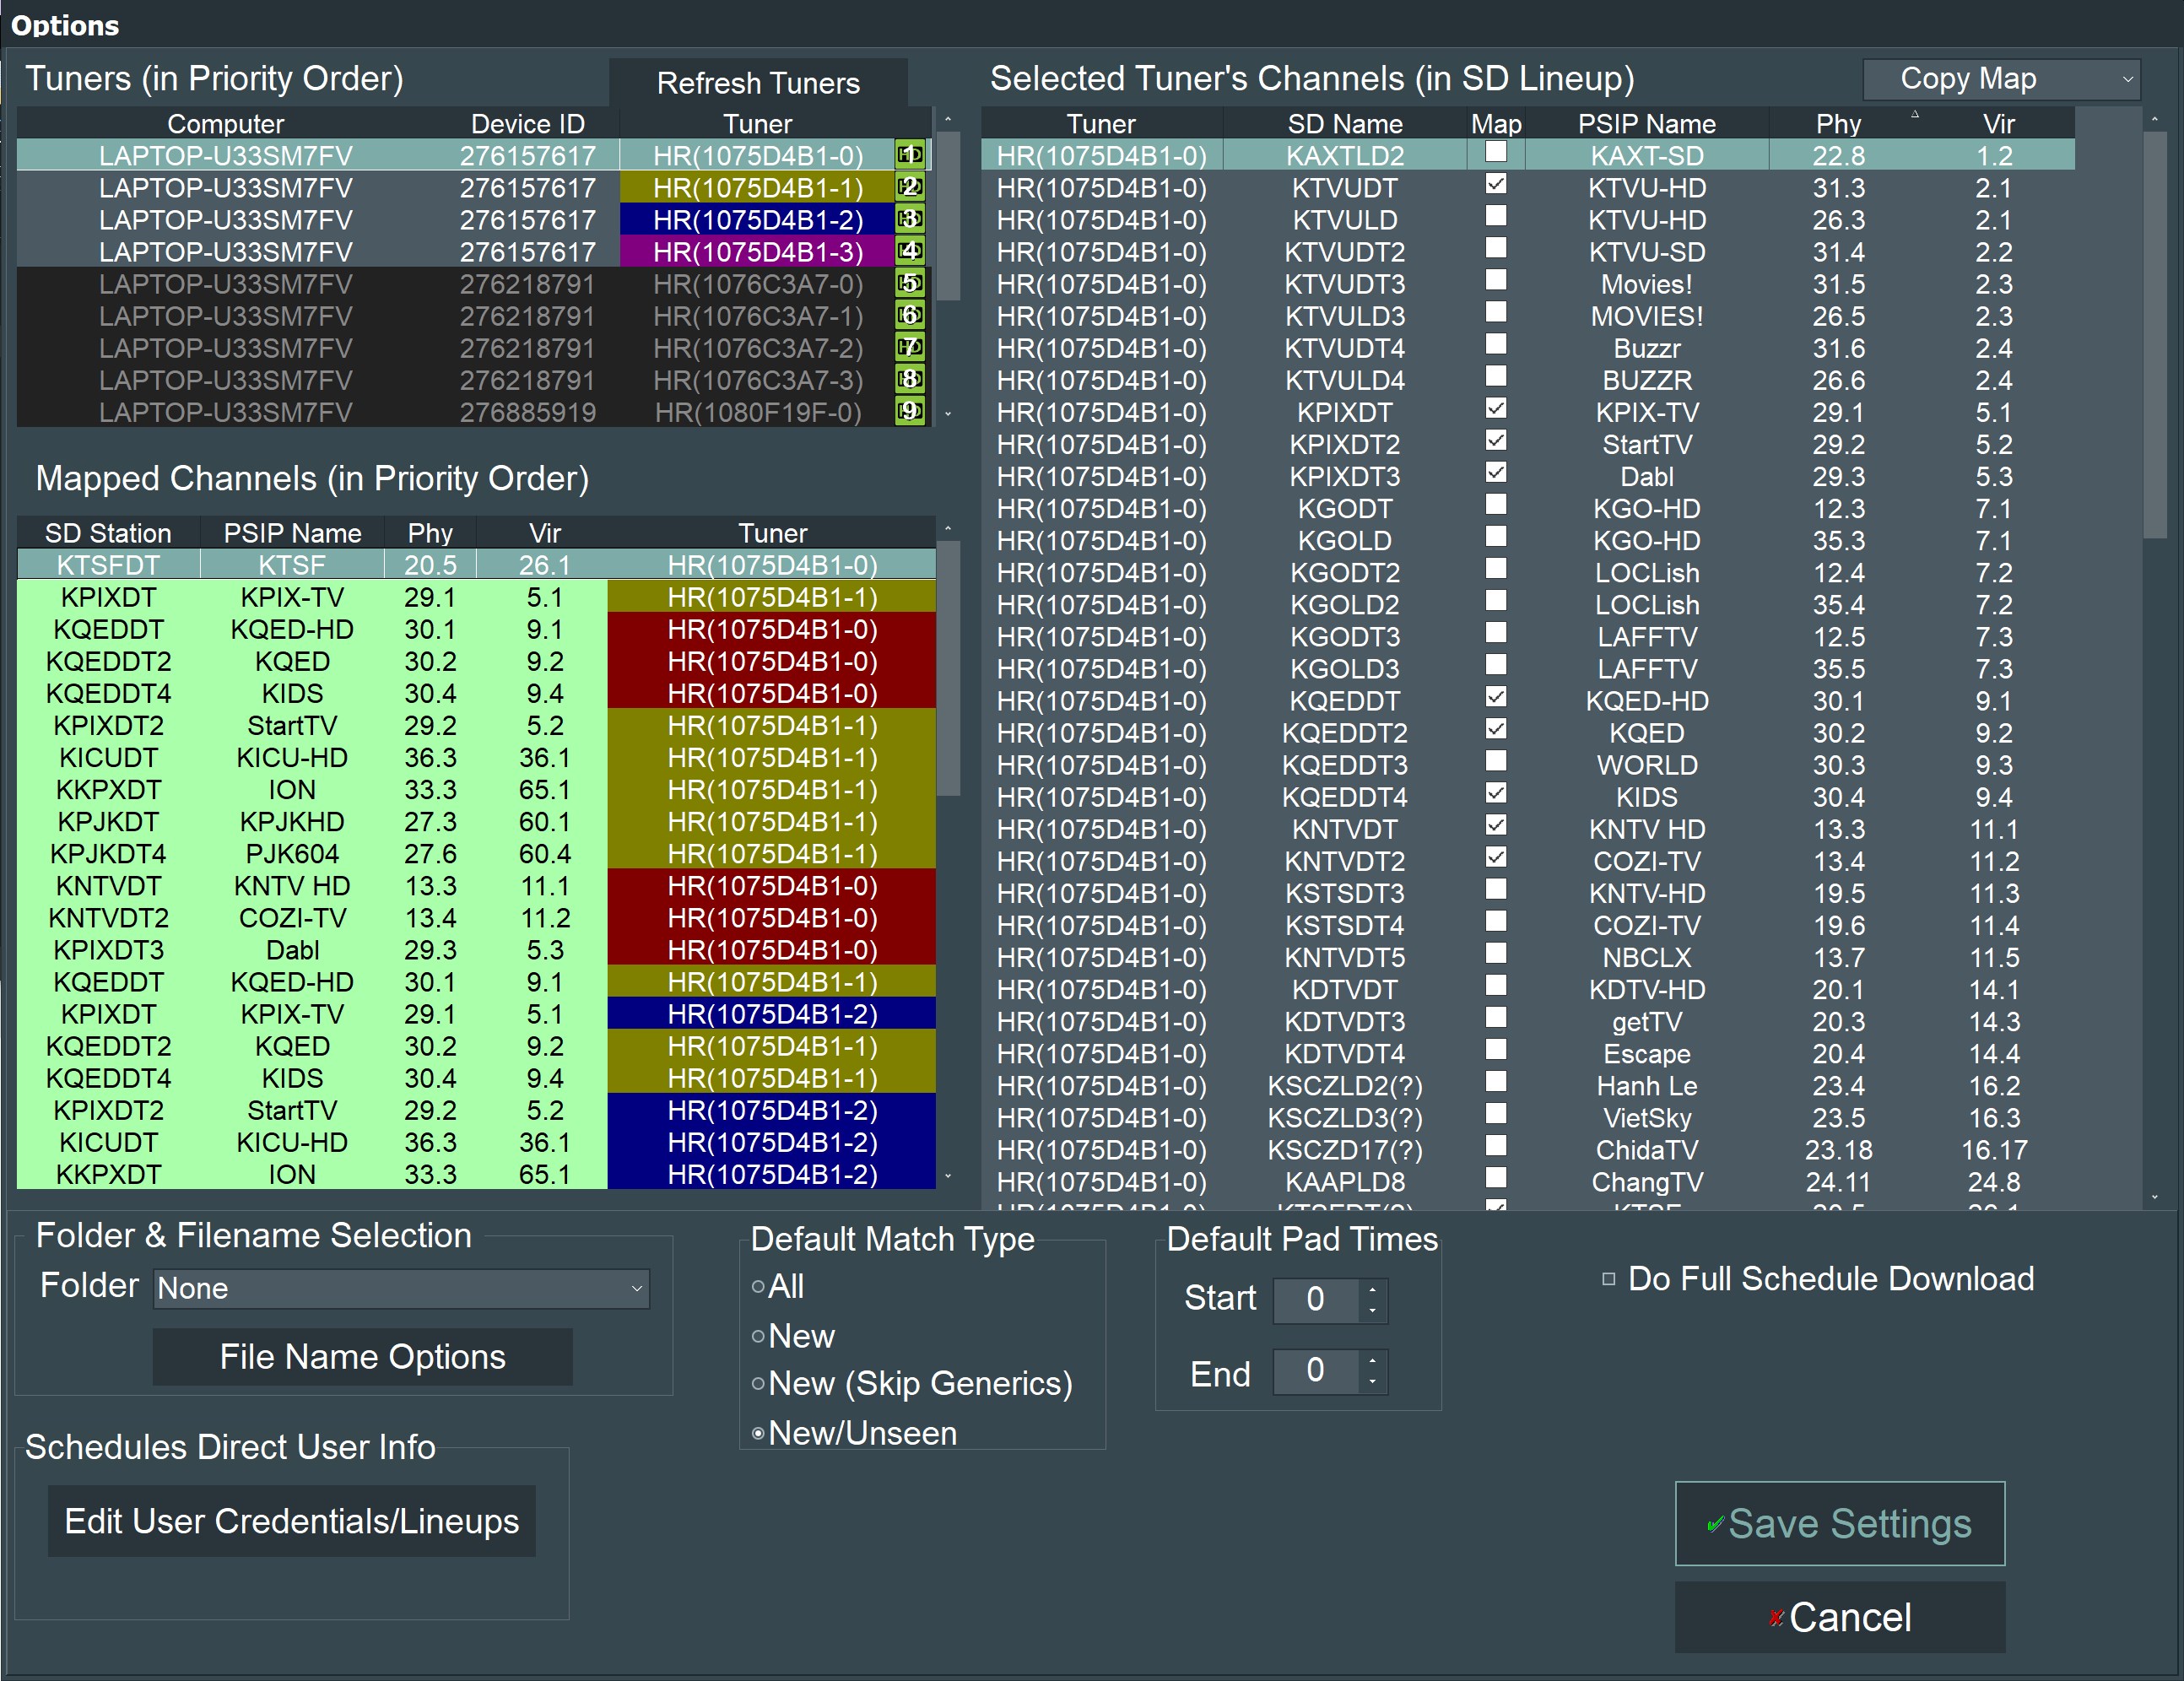Click the HD priority icon numbered 2

click(x=909, y=187)
